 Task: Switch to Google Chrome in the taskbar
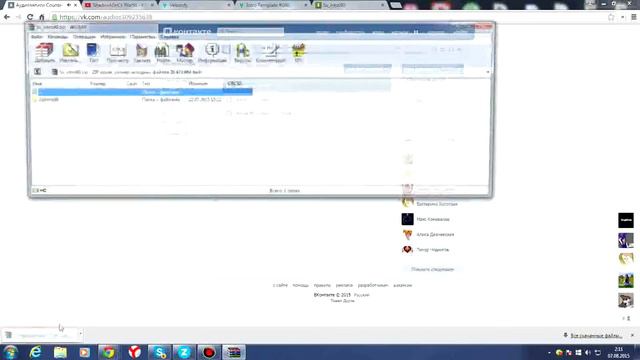[x=109, y=352]
